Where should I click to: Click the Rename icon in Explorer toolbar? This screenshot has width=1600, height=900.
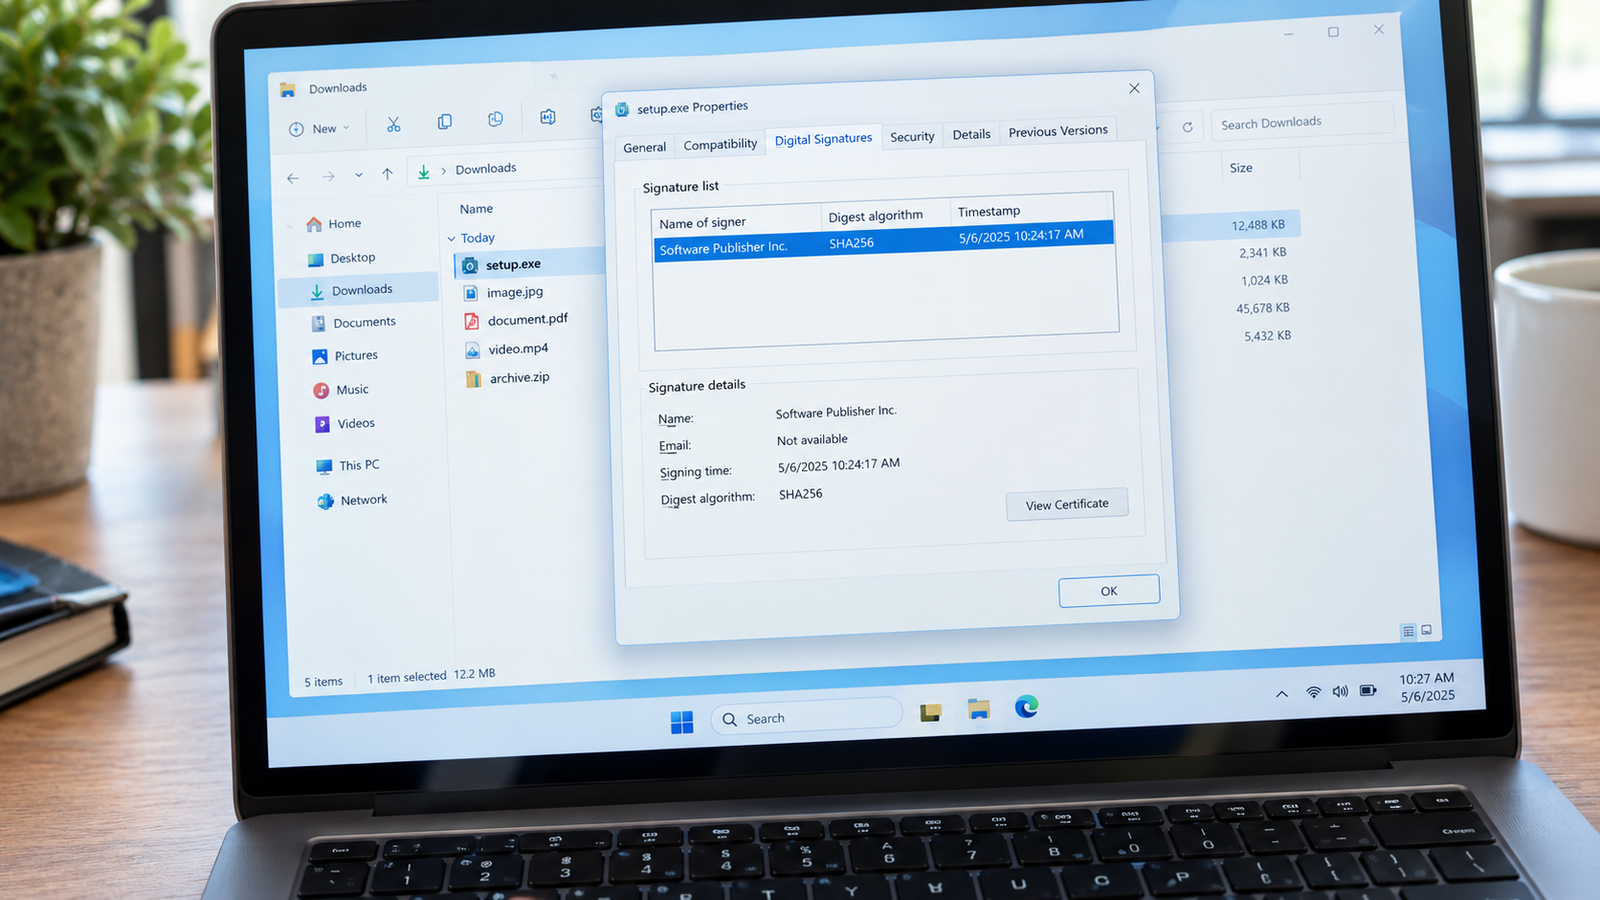[548, 117]
